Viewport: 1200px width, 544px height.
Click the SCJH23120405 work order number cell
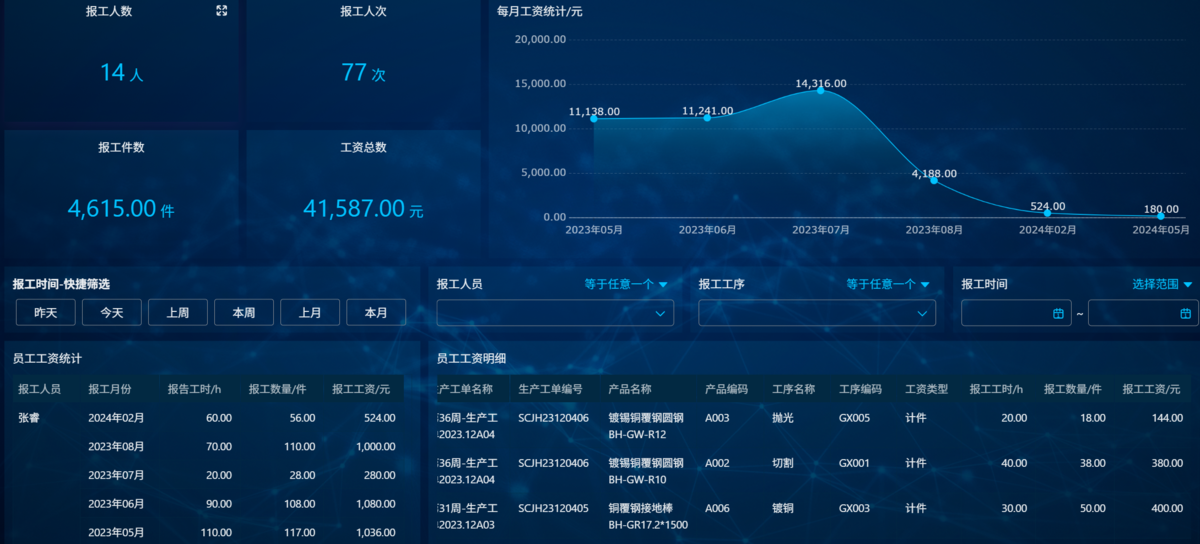554,508
